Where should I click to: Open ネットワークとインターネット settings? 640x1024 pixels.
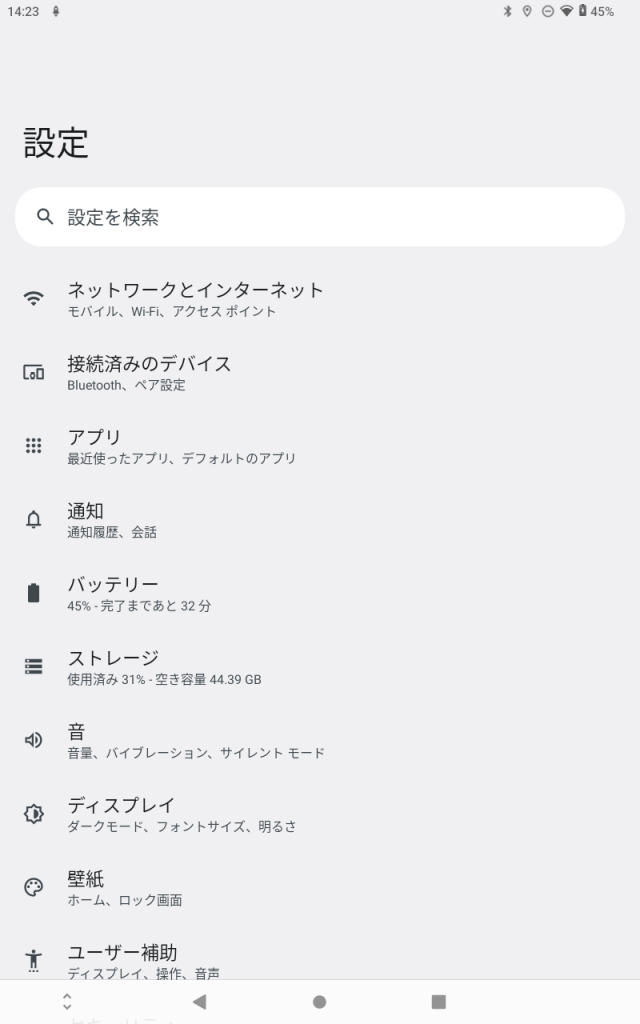[x=196, y=298]
